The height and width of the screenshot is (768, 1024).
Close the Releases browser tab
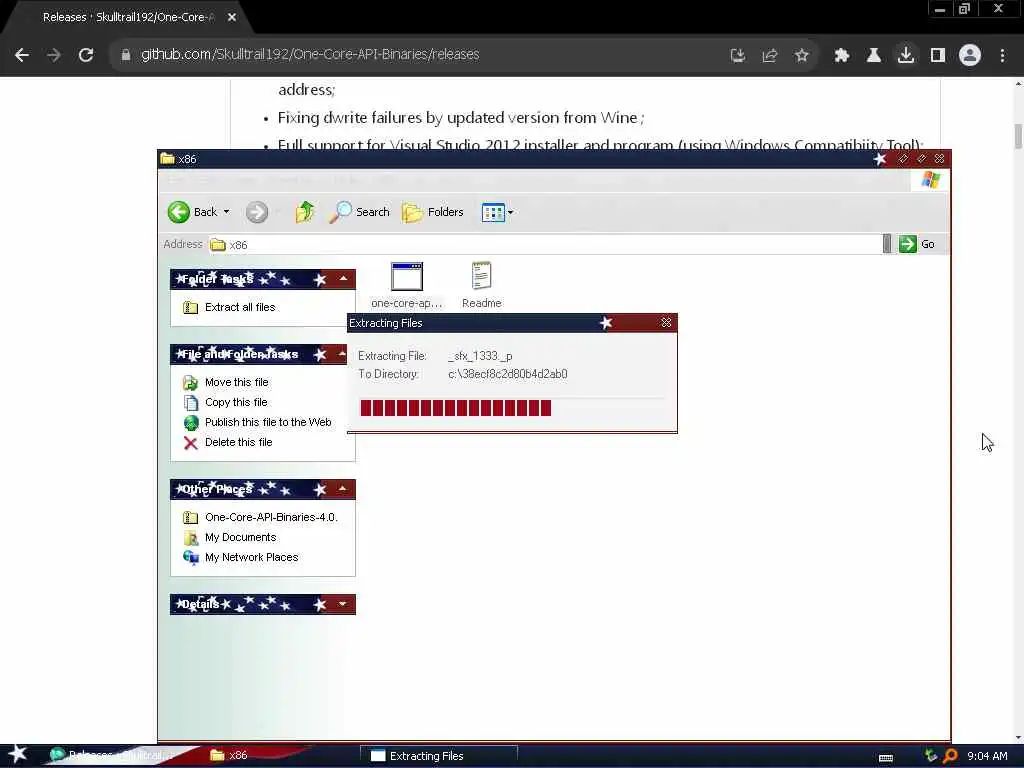(232, 17)
